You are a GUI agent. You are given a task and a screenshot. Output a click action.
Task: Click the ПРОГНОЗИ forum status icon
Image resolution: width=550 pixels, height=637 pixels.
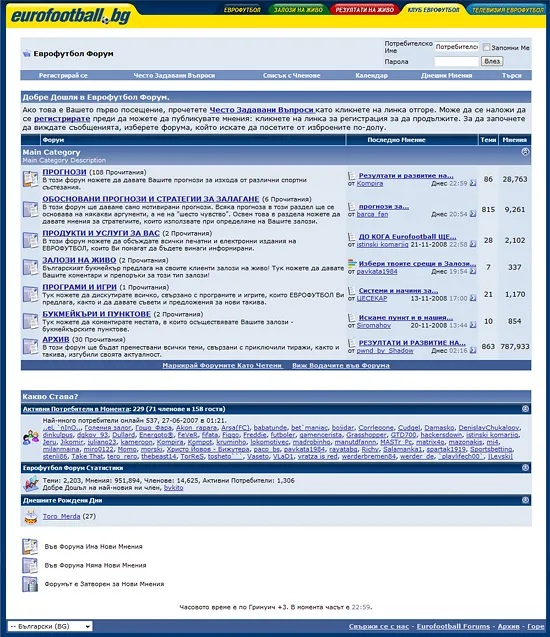(30, 179)
